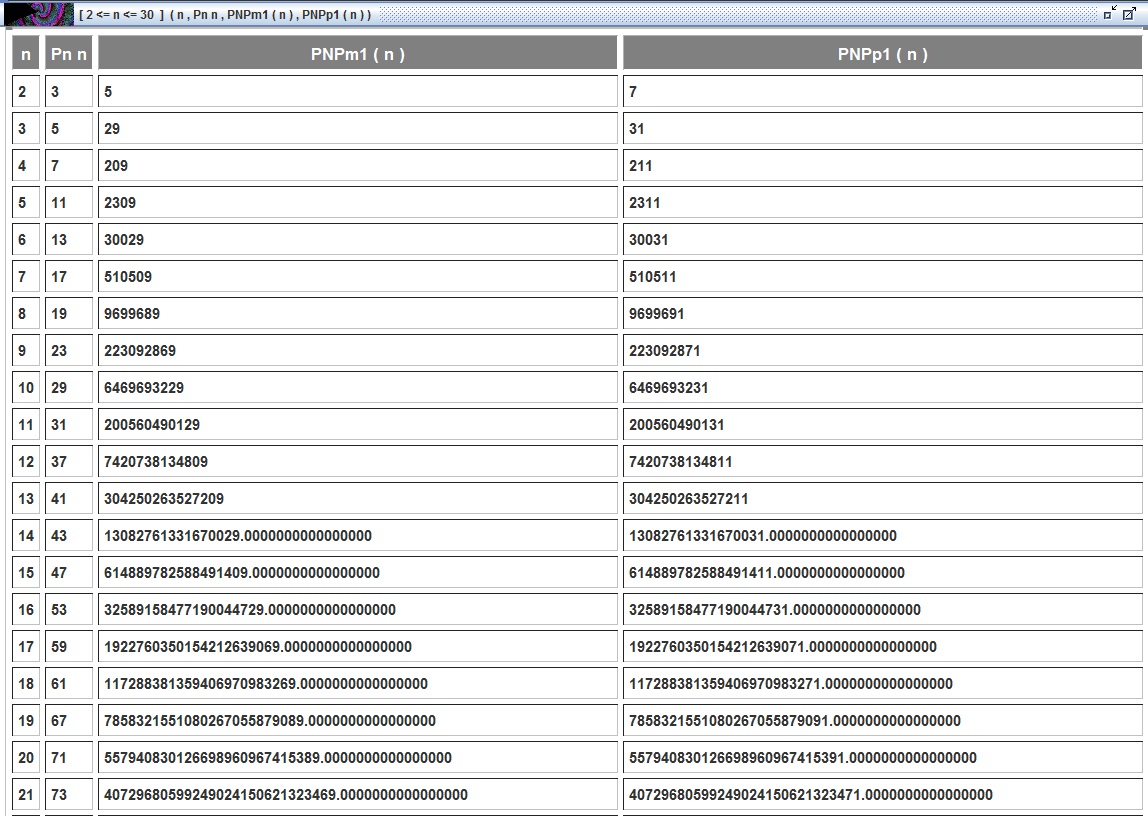Select the PNPp1 cell with value 7 in row n=2
Screen dimensions: 1148x816
pyautogui.click(x=882, y=91)
